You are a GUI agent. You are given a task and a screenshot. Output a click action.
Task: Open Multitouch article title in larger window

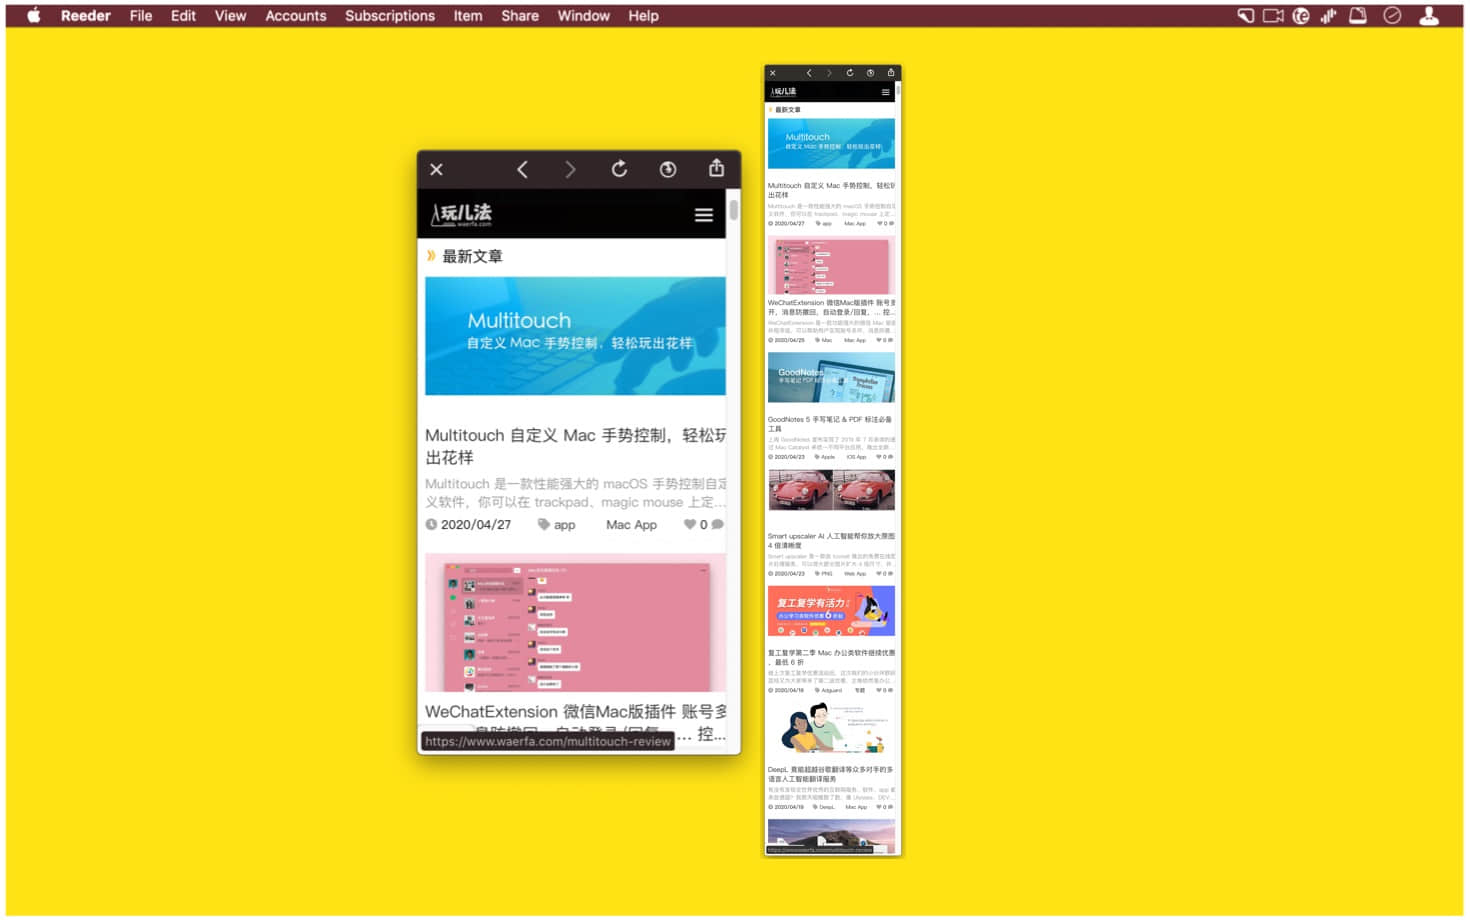click(x=575, y=446)
